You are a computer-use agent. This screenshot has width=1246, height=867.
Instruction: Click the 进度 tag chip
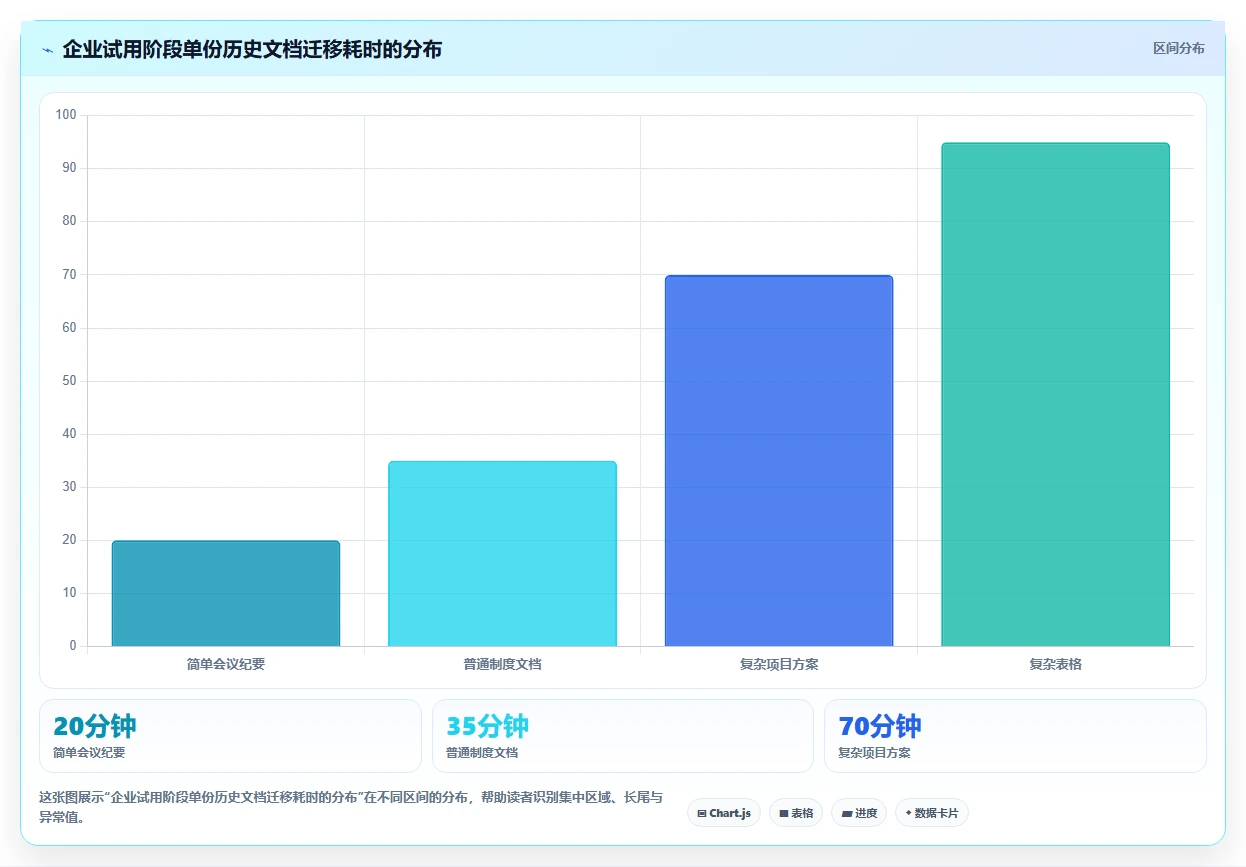click(859, 813)
